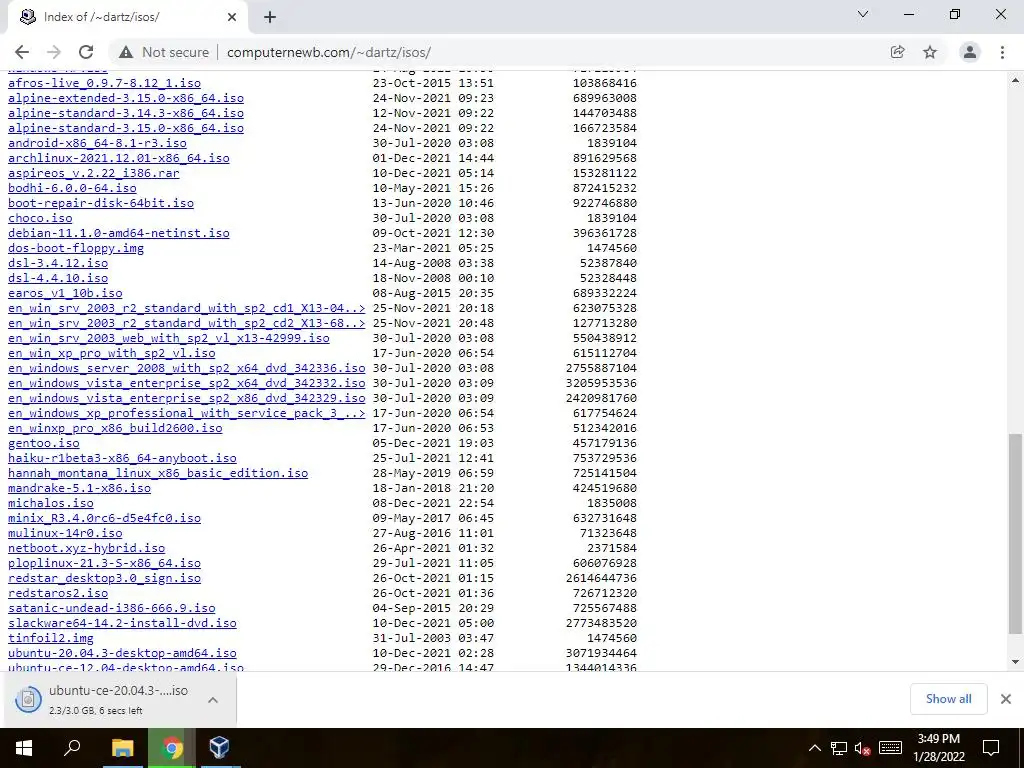This screenshot has width=1024, height=768.
Task: Open alpine-extended-3.15.0-x86_64.iso link
Action: click(126, 98)
